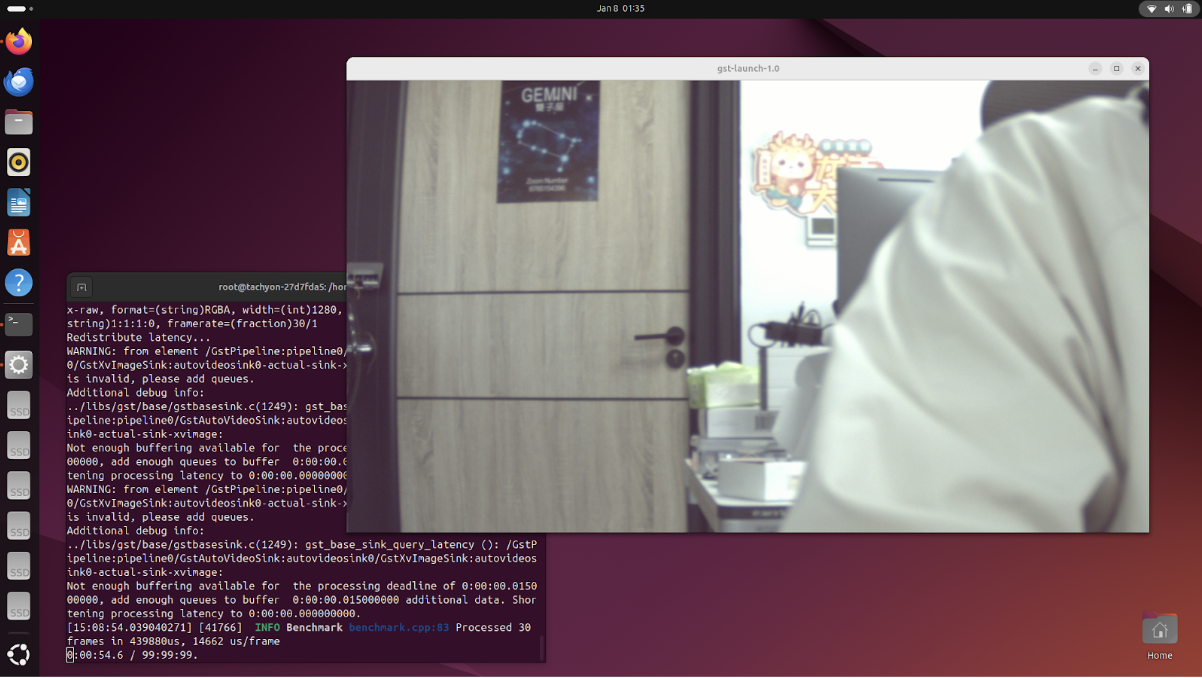This screenshot has height=678, width=1202.
Task: Click the volume speaker icon in top bar
Action: [x=1169, y=9]
